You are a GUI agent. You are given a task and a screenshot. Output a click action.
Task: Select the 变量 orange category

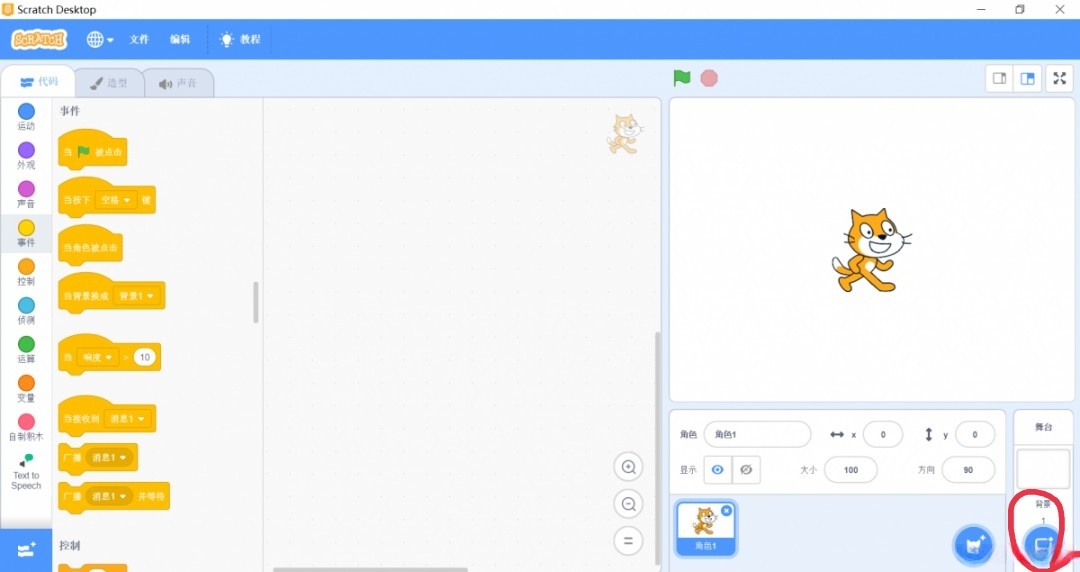(x=26, y=388)
